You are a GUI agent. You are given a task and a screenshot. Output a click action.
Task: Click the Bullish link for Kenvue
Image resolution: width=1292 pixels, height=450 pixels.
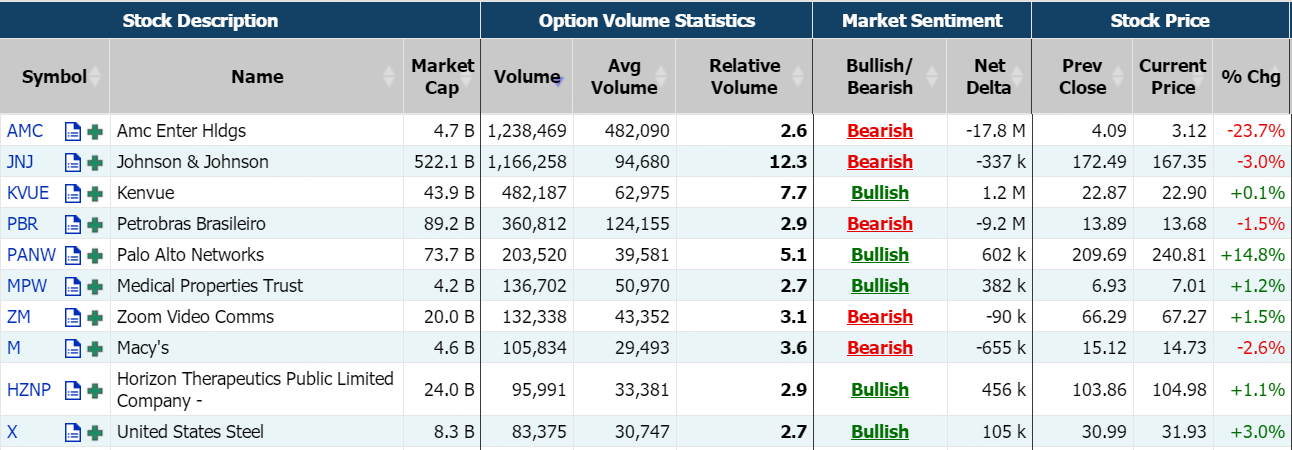(x=880, y=193)
